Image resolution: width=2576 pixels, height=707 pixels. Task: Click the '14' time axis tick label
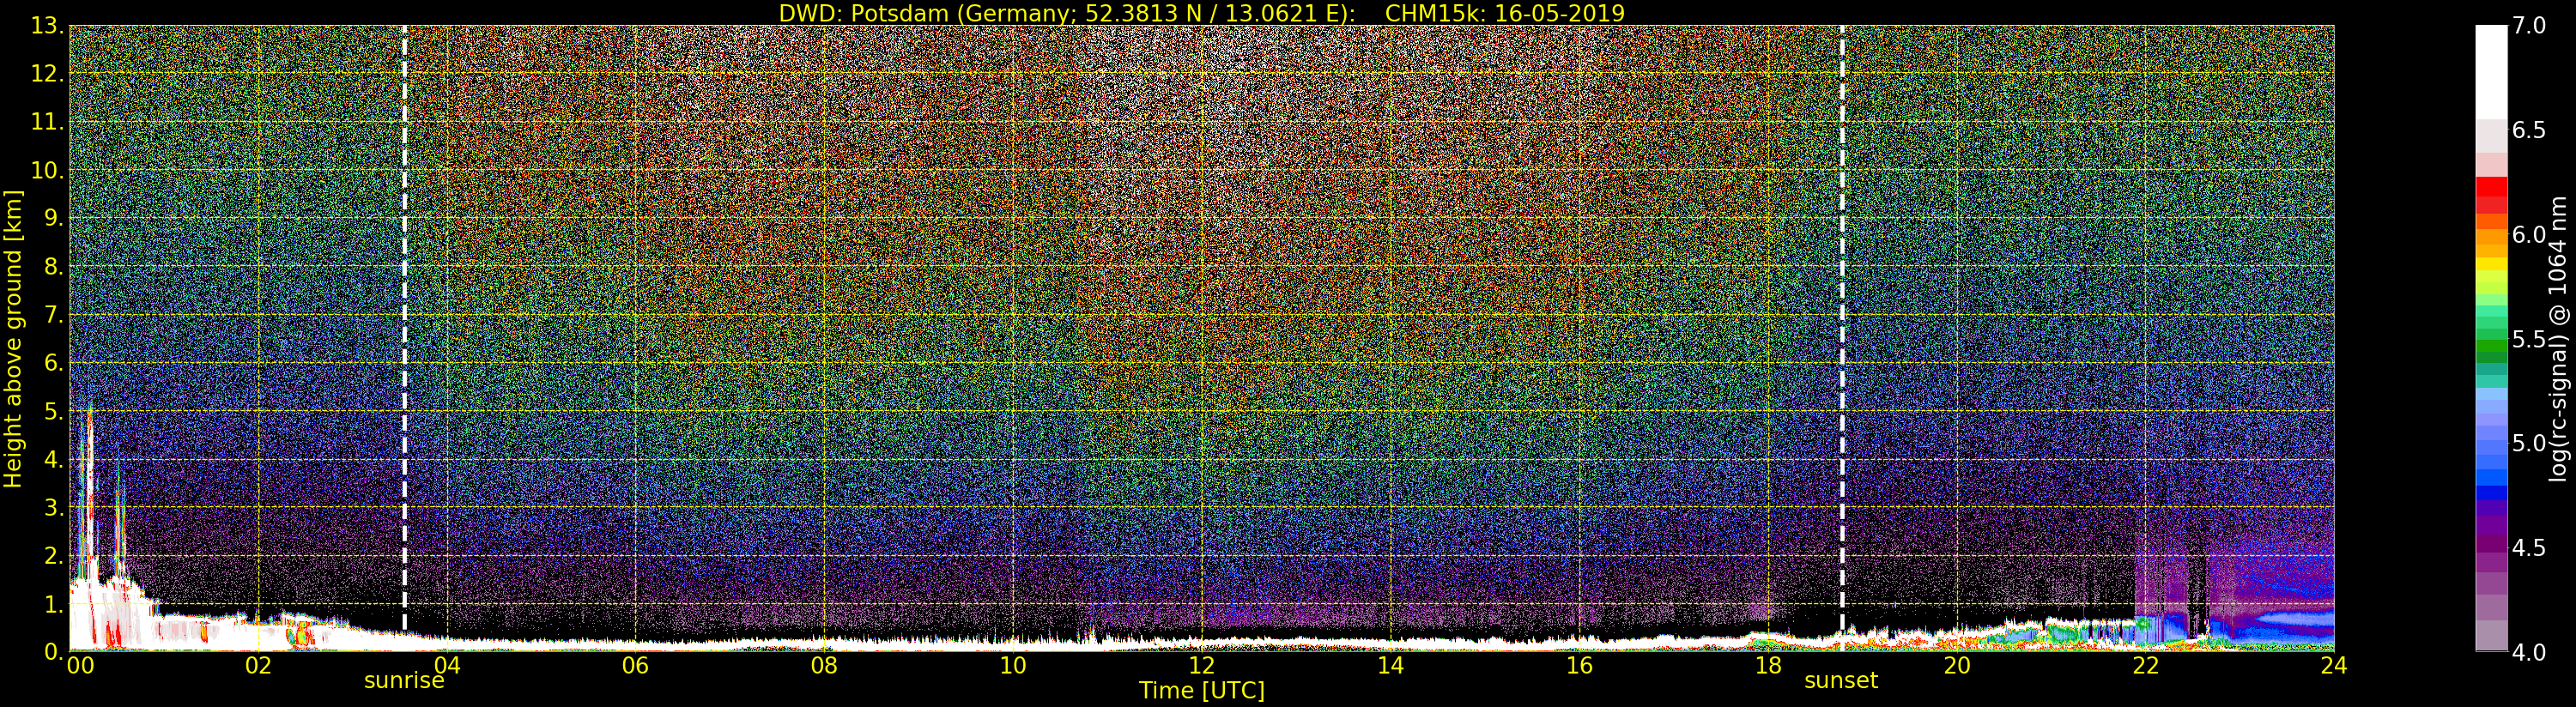tap(1390, 666)
